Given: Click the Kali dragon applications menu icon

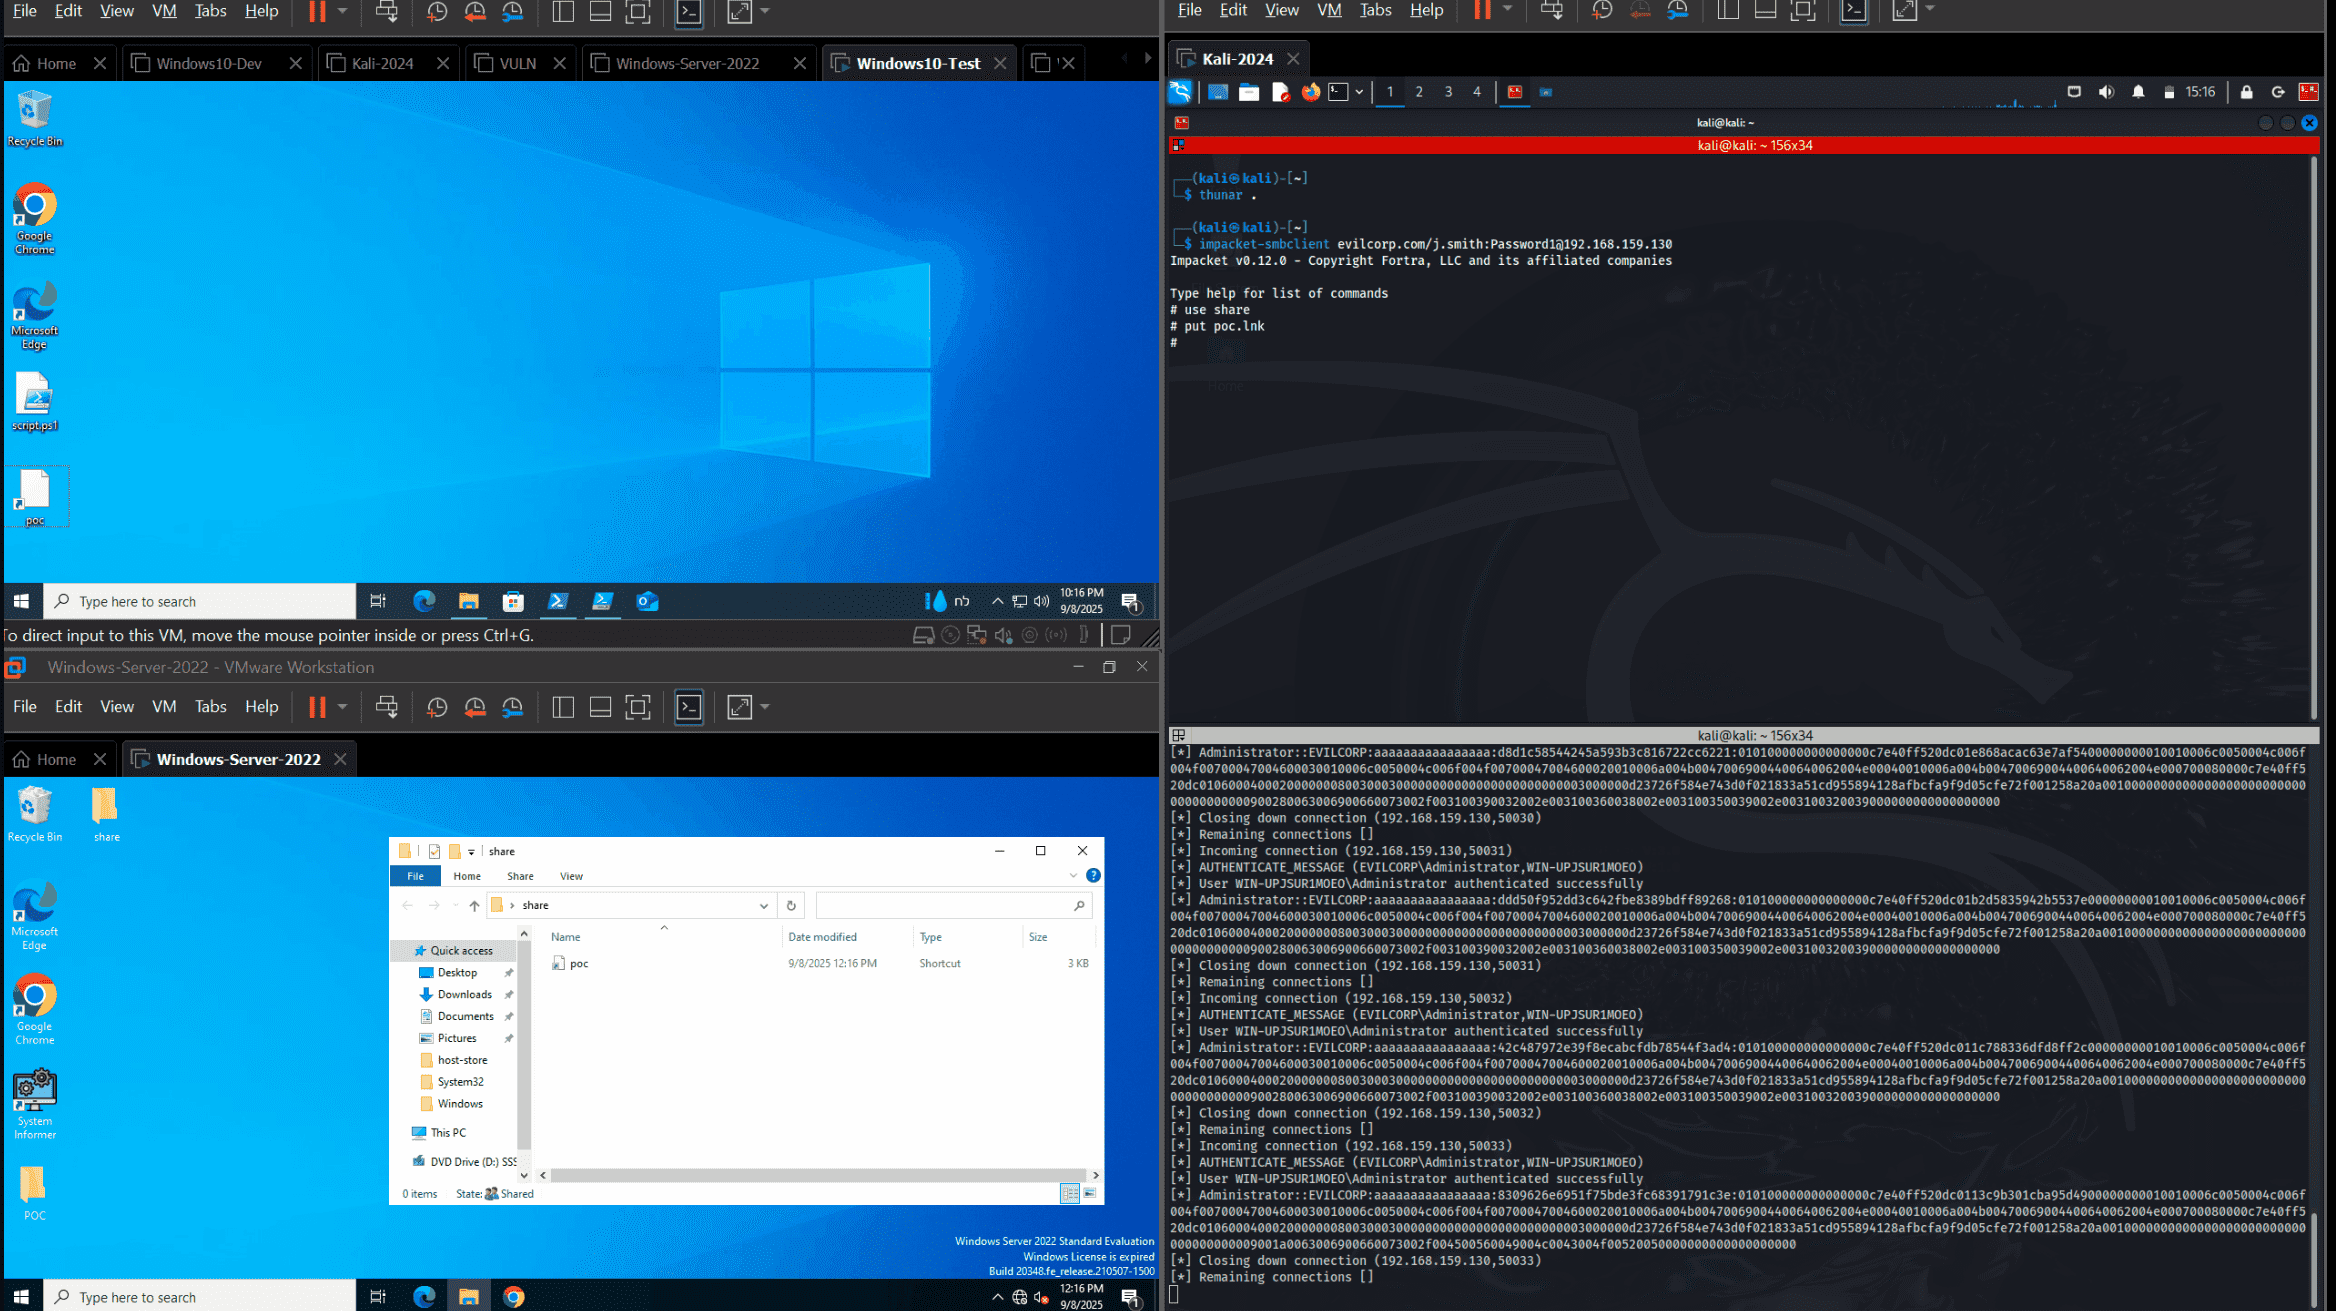Looking at the screenshot, I should (x=1181, y=92).
